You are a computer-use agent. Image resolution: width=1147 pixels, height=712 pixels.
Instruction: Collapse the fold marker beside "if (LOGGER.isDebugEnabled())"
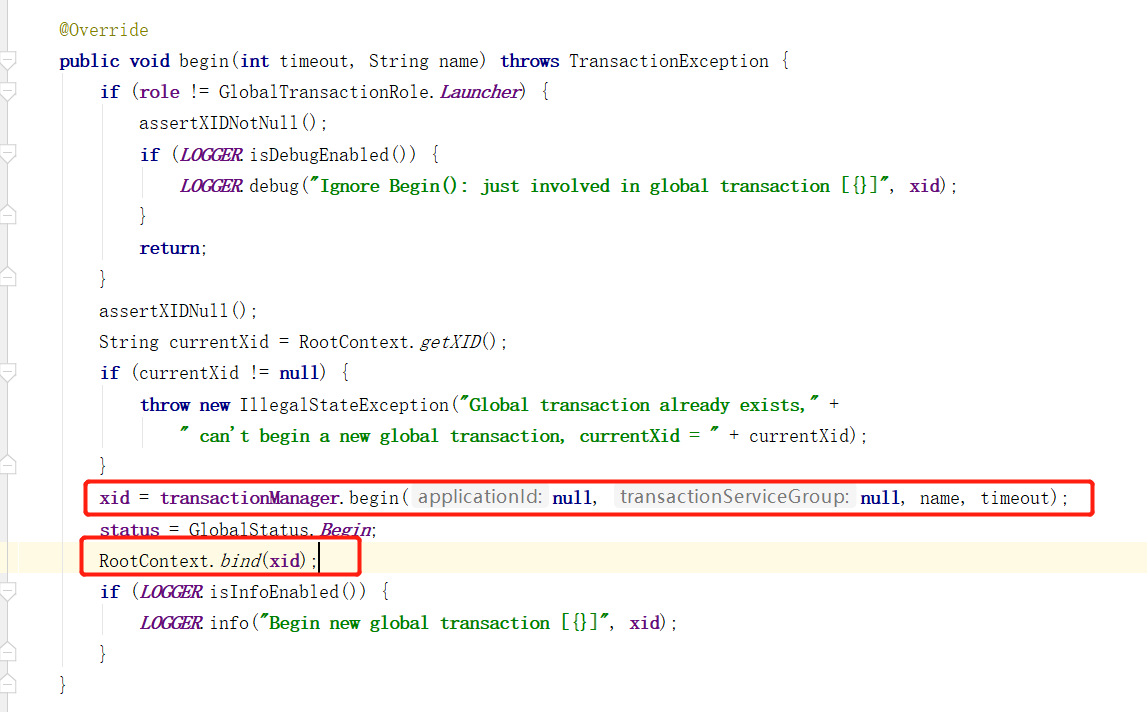(8, 154)
